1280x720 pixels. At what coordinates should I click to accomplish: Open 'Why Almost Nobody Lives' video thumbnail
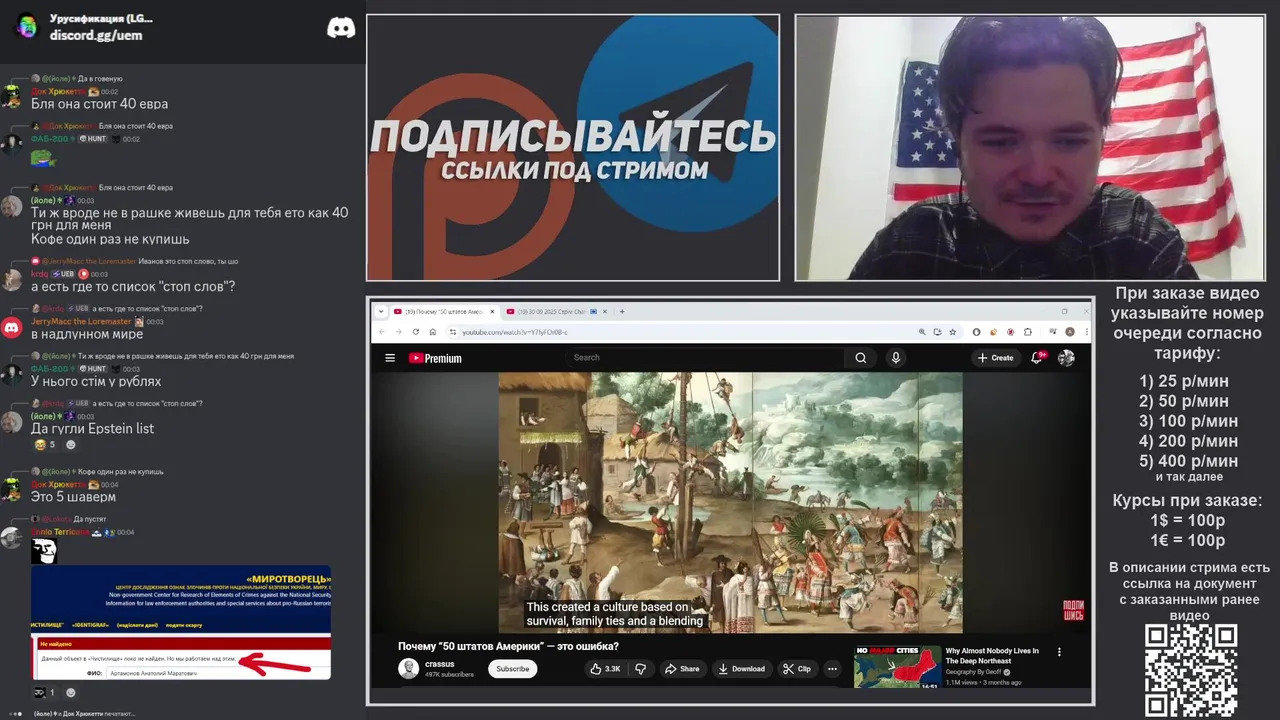pyautogui.click(x=897, y=668)
